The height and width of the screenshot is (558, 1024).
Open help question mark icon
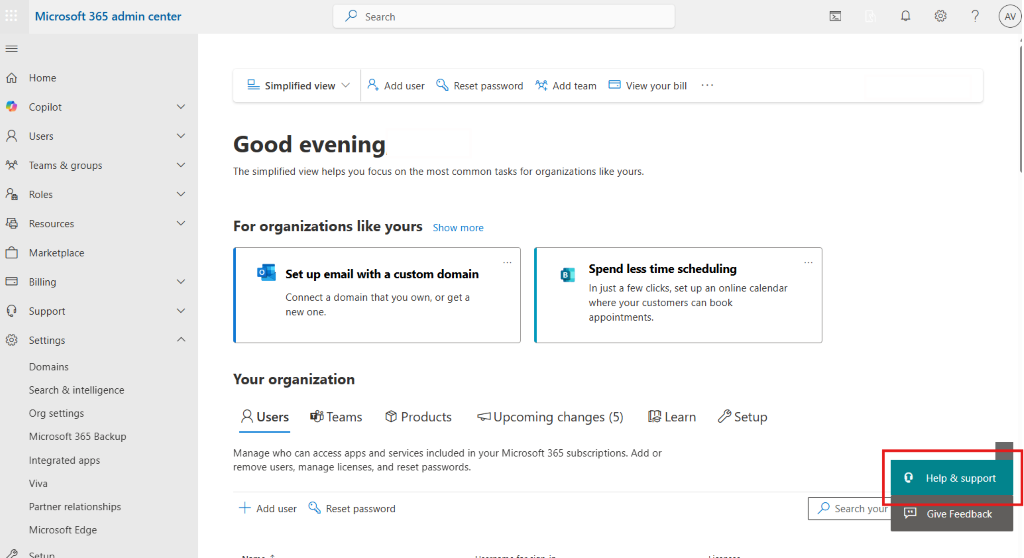tap(975, 16)
